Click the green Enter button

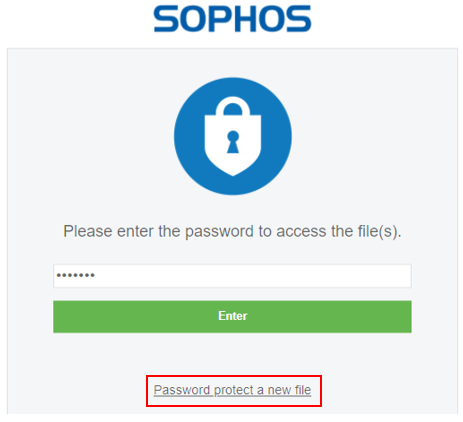pos(232,317)
